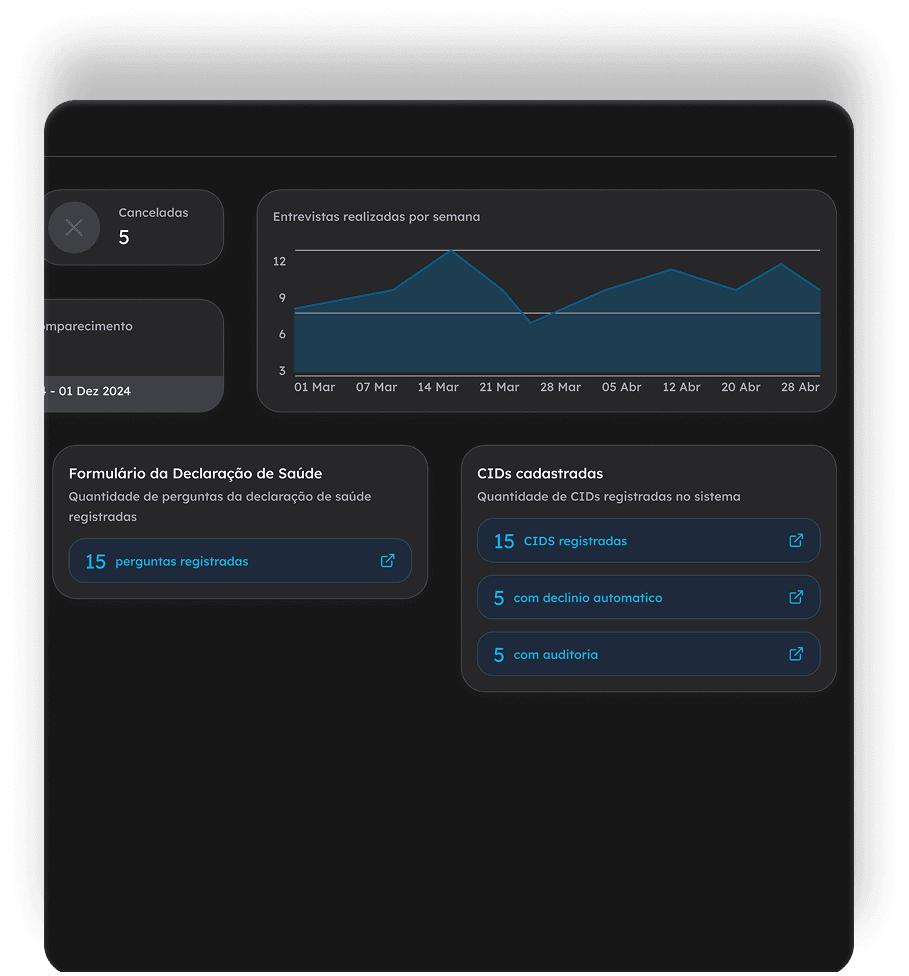Open external link icon for perguntas registradas

tap(388, 561)
